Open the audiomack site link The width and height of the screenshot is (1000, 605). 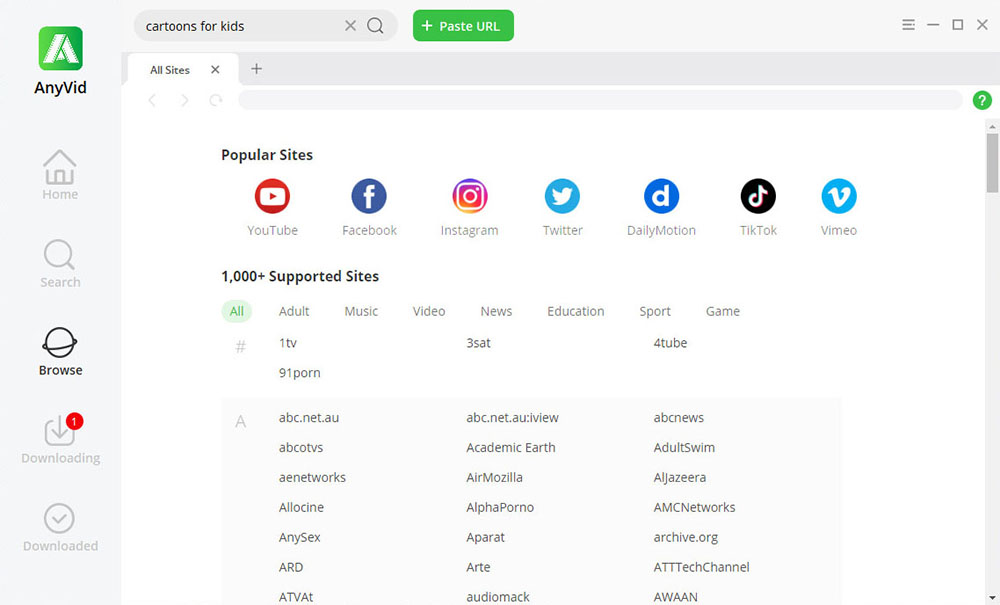coord(498,597)
